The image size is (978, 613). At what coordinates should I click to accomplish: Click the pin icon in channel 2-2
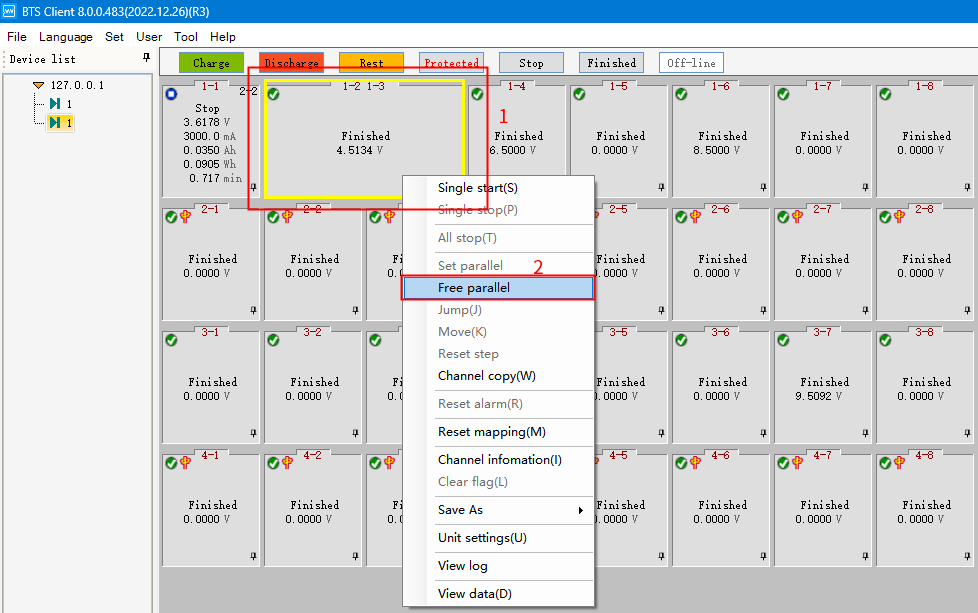click(355, 310)
